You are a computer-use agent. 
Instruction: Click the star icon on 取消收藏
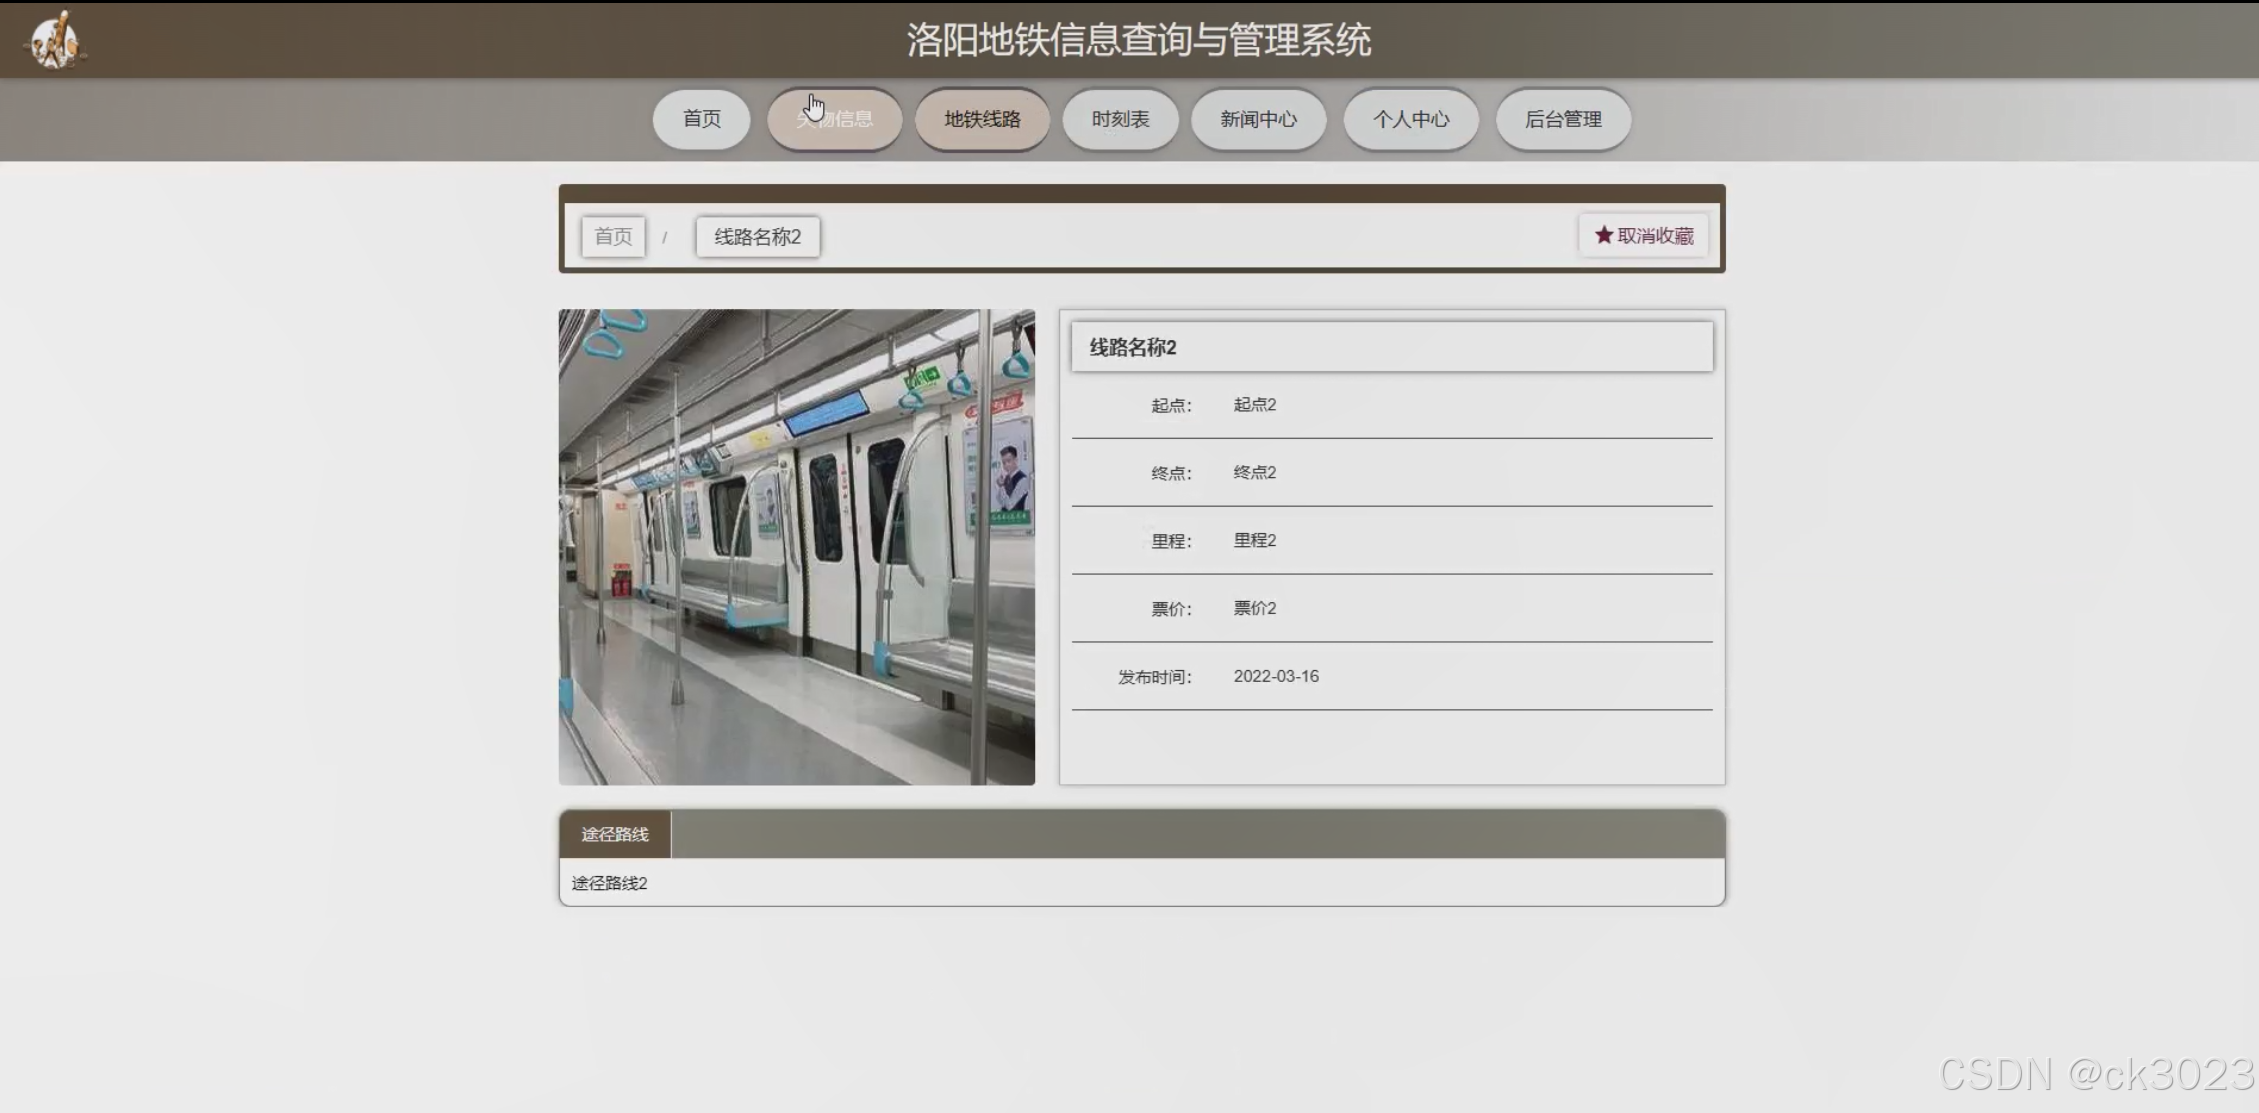click(1603, 235)
